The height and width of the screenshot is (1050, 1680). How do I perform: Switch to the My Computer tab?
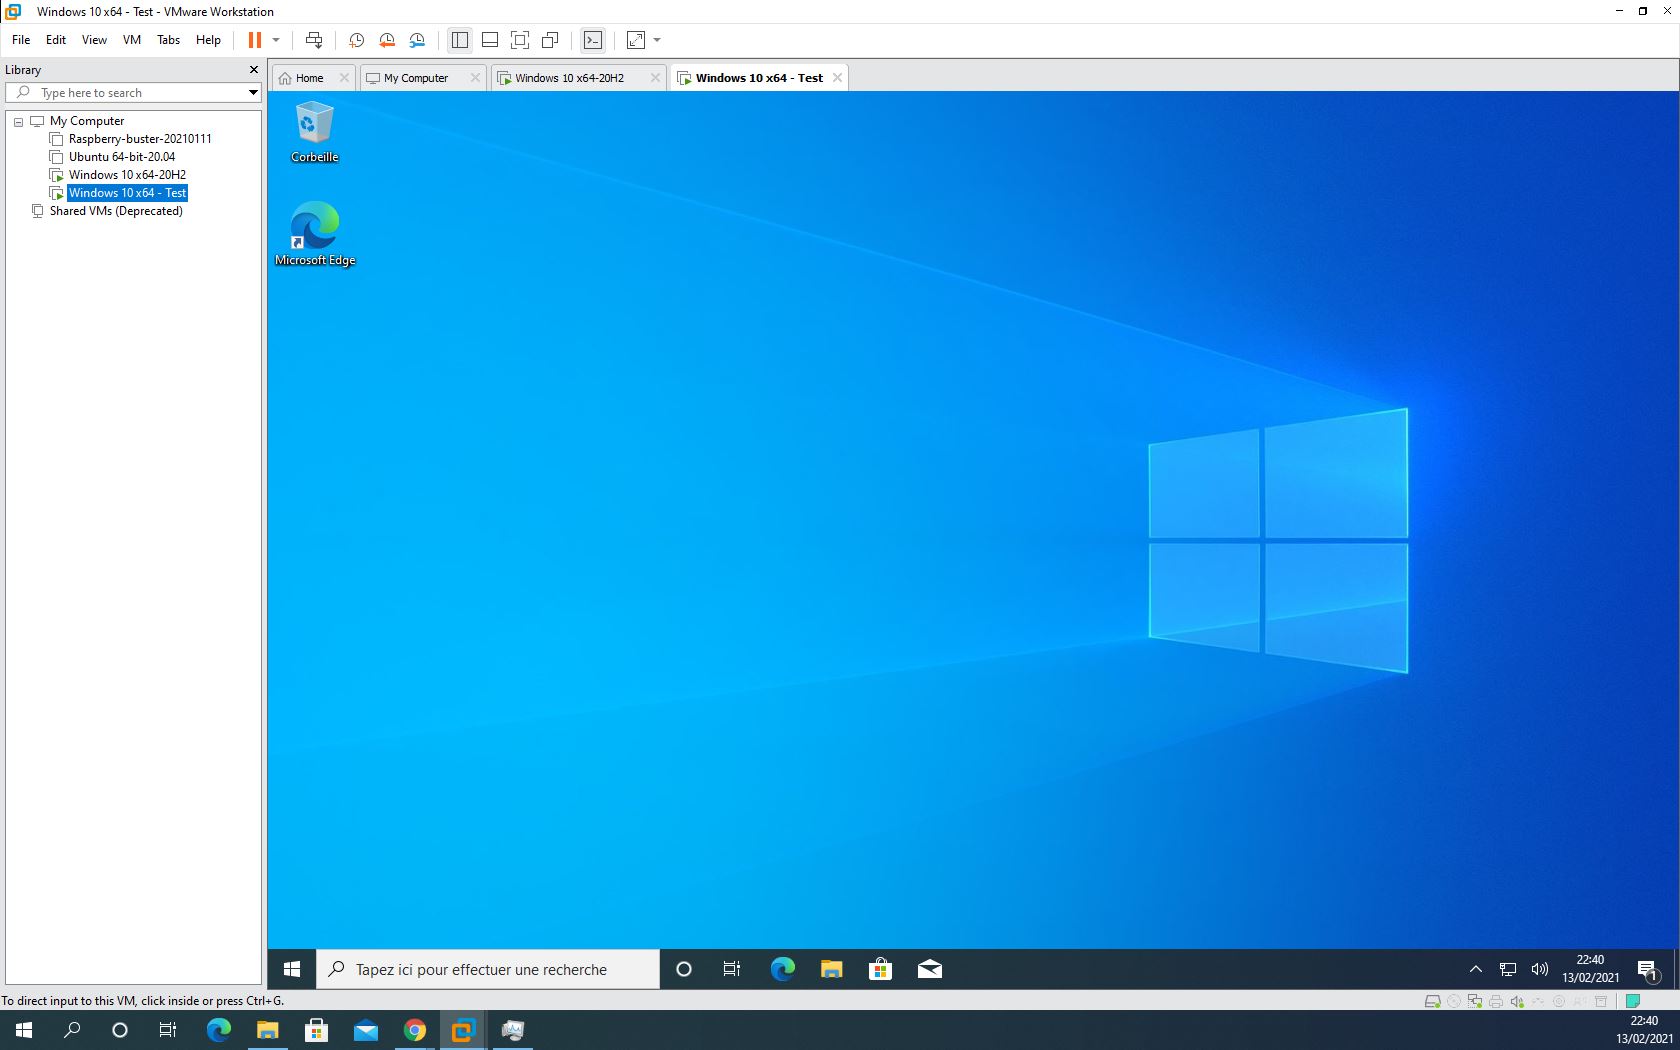coord(416,78)
